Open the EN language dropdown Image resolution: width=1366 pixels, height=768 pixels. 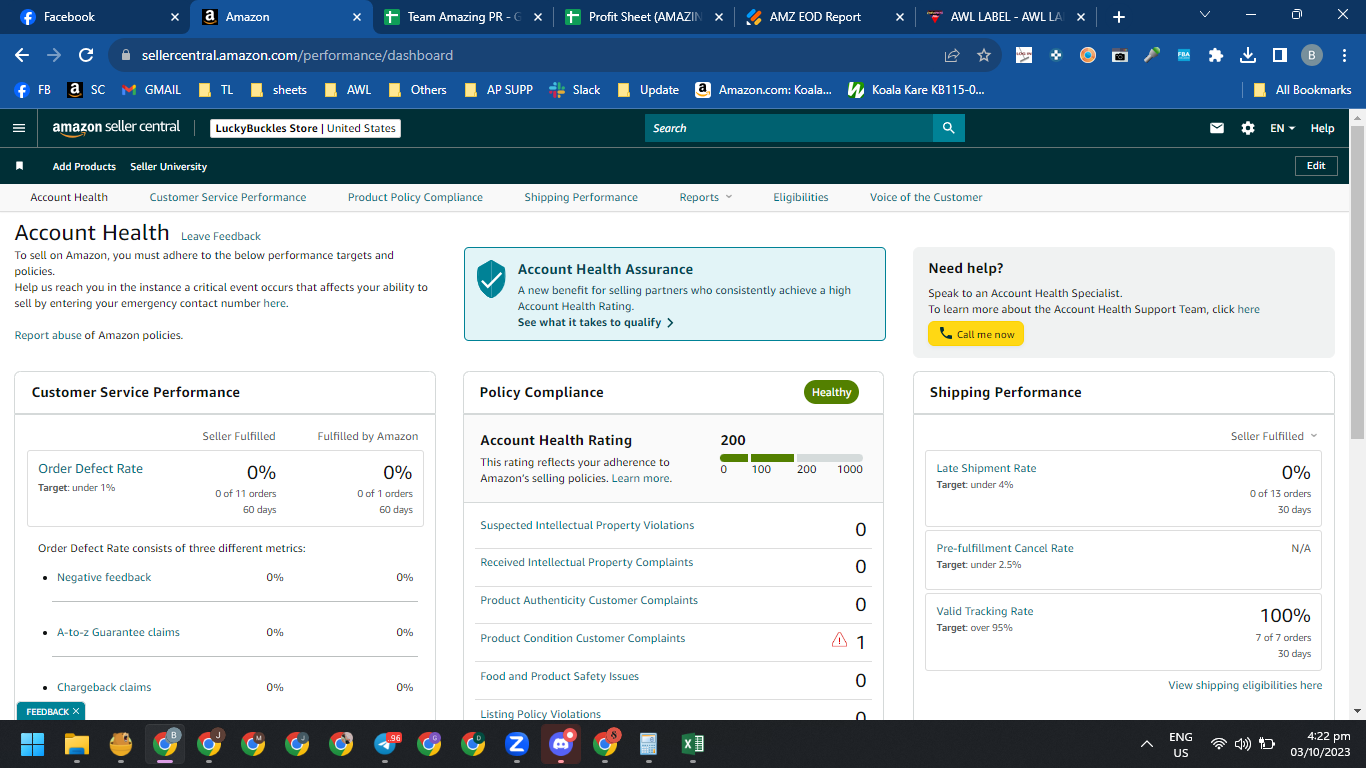pos(1282,128)
